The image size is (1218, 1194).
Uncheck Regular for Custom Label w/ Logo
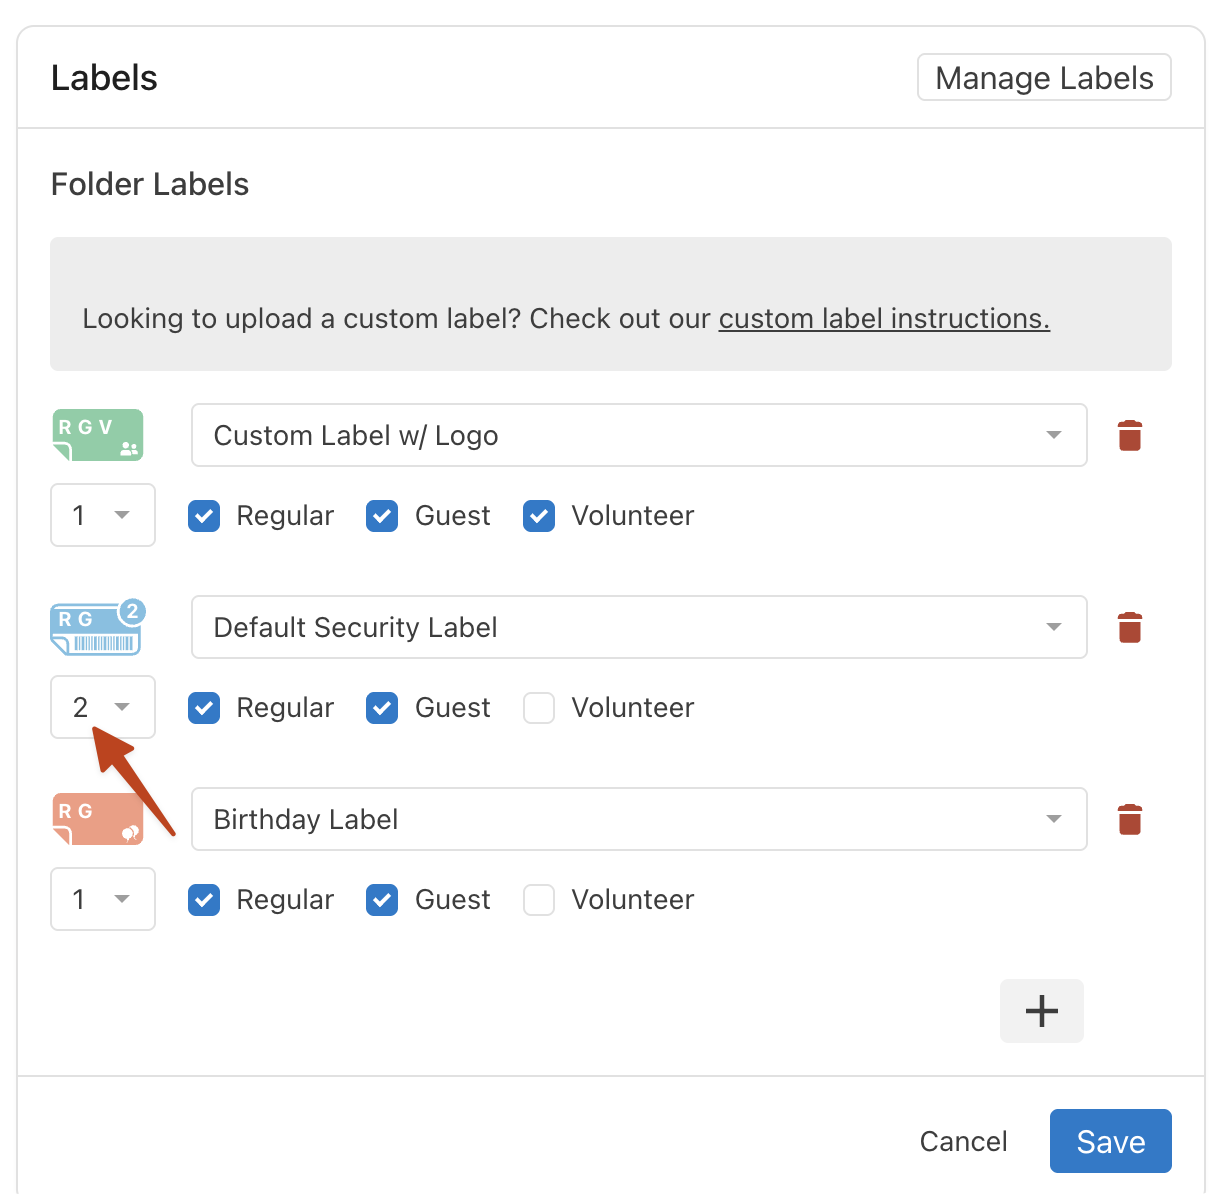pyautogui.click(x=203, y=516)
